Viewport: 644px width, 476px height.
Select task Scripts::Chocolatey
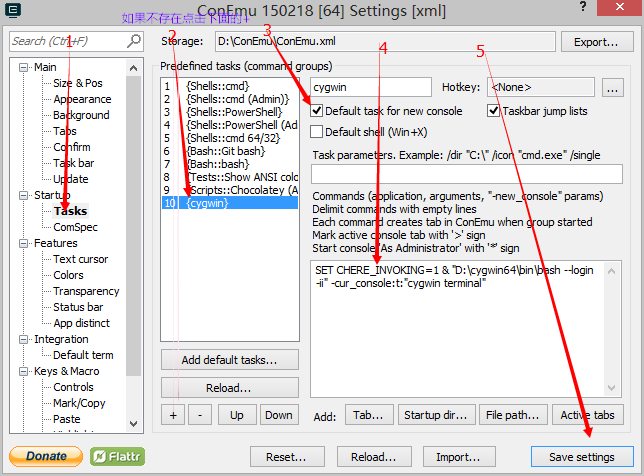coord(230,190)
